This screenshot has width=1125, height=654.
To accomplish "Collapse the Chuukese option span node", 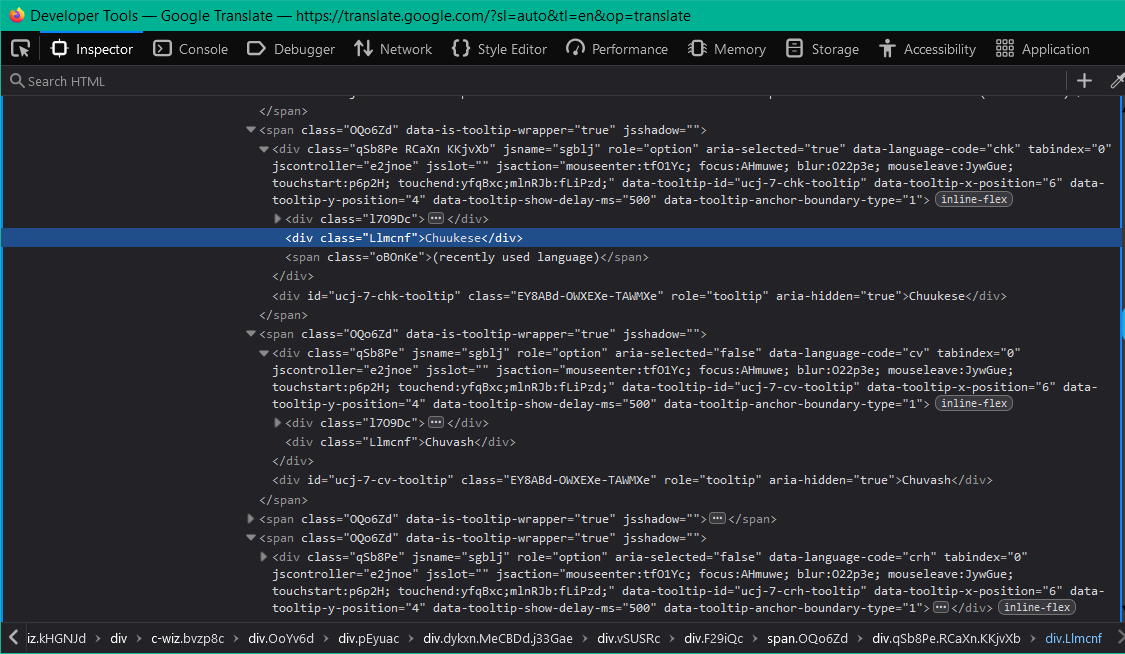I will click(x=251, y=130).
